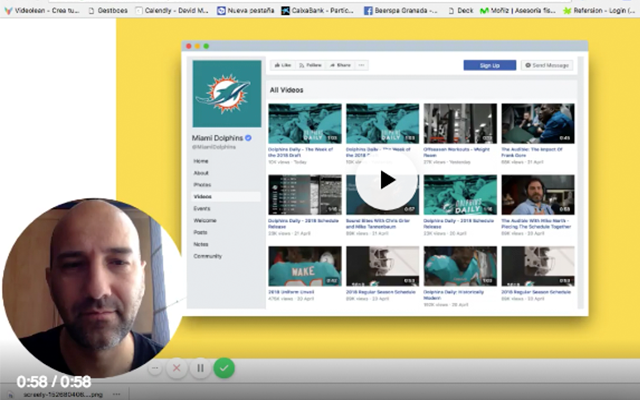Open the Videolean bookmark

(x=42, y=10)
